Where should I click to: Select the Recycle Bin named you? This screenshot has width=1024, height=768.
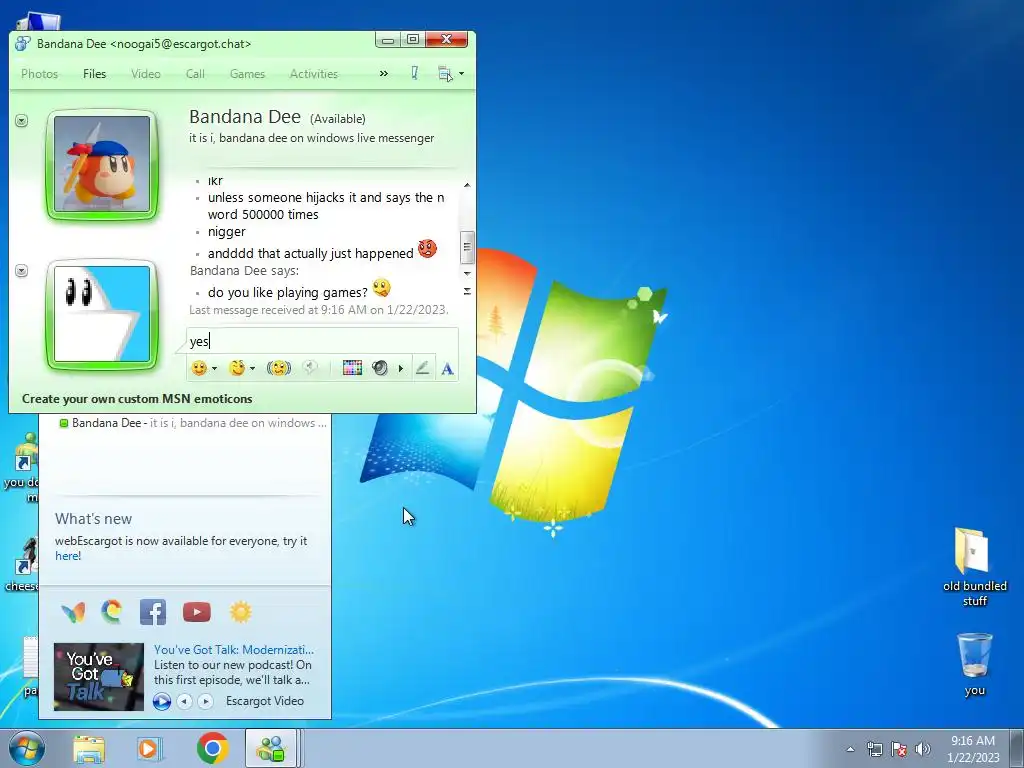point(974,665)
